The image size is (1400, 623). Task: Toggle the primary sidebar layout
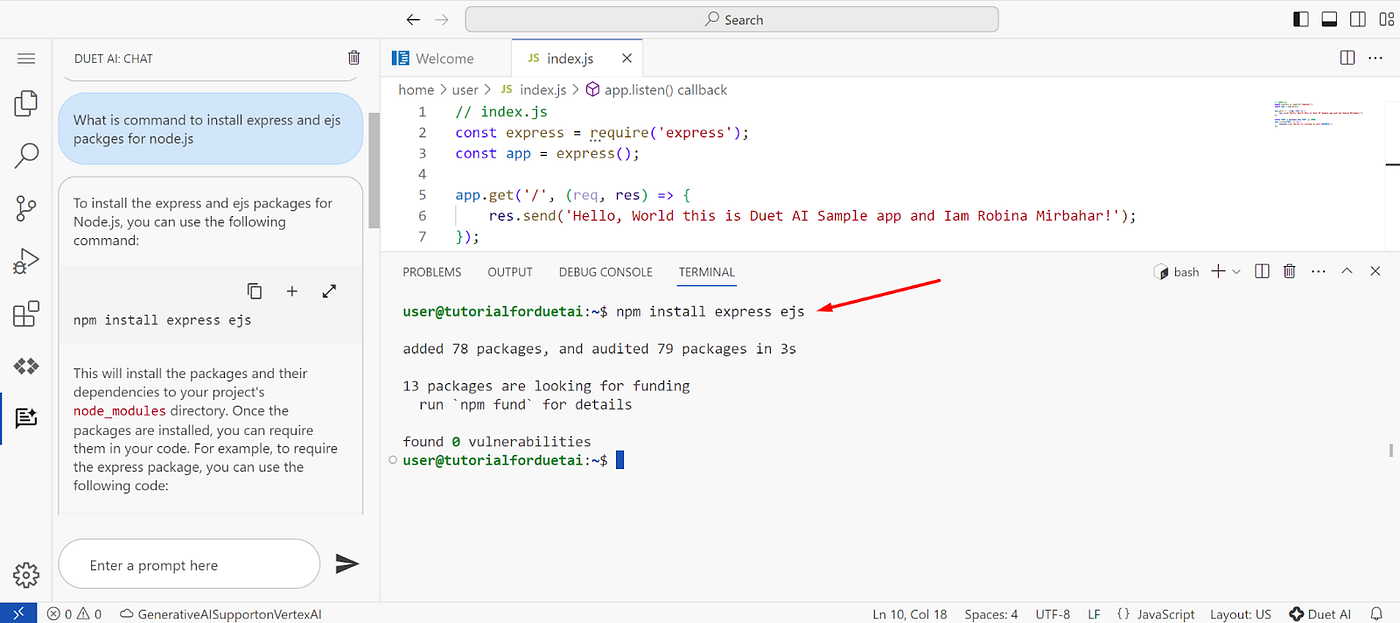1301,19
